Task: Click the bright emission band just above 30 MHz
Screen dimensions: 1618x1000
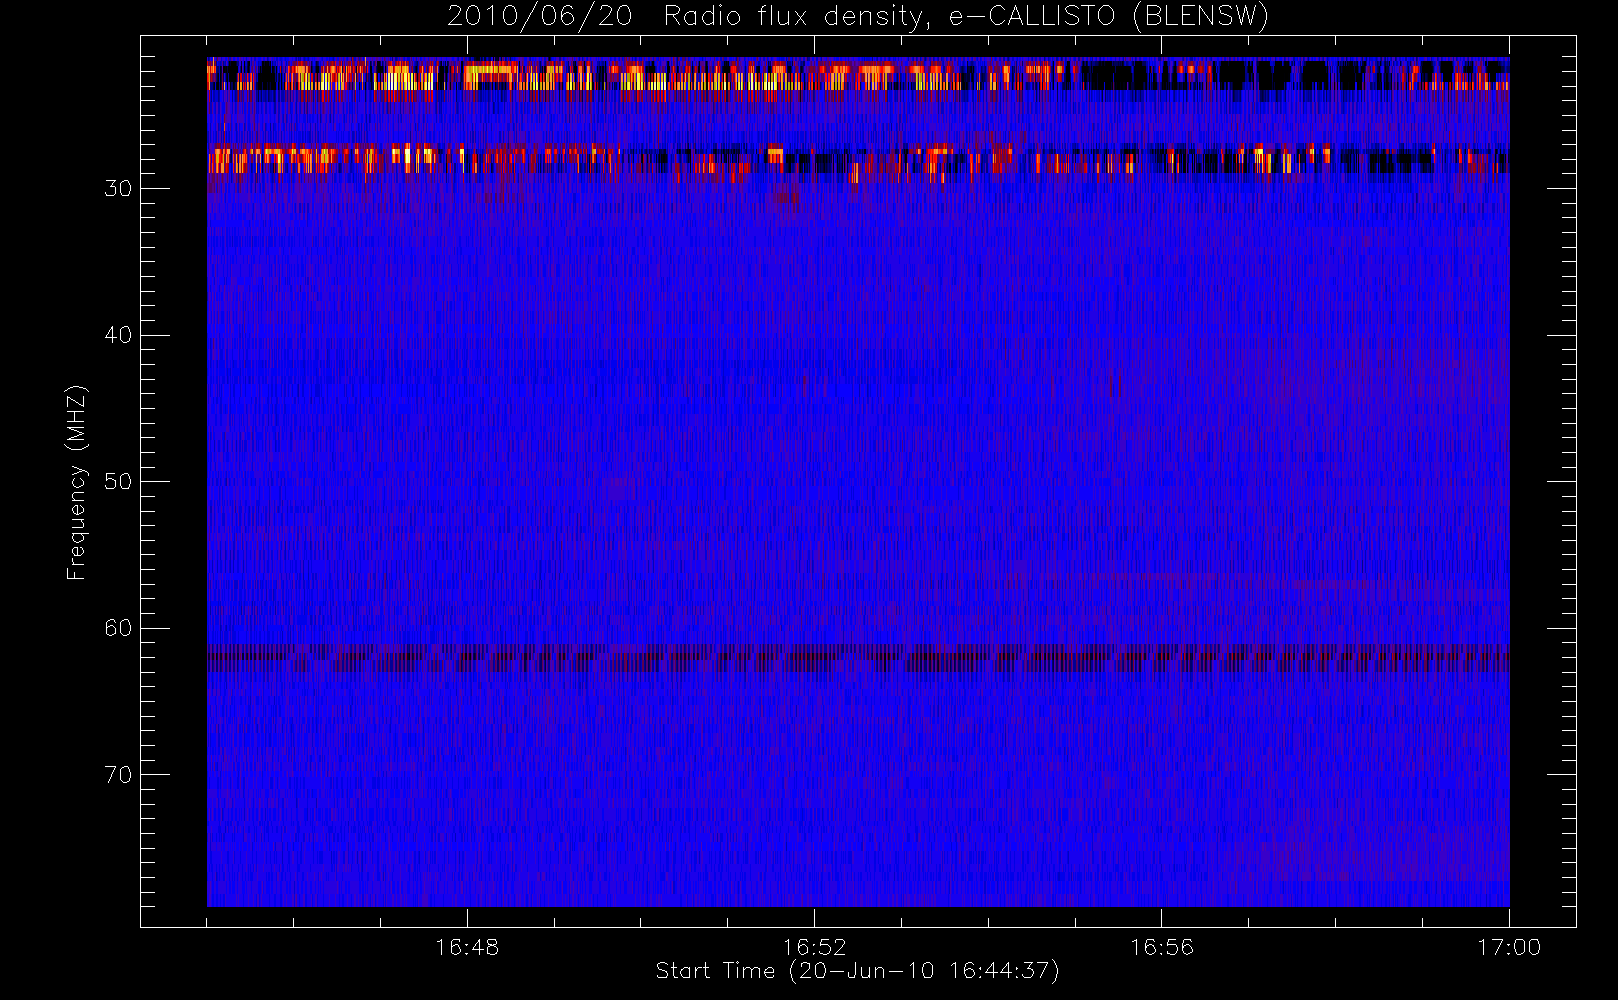Action: click(x=858, y=161)
